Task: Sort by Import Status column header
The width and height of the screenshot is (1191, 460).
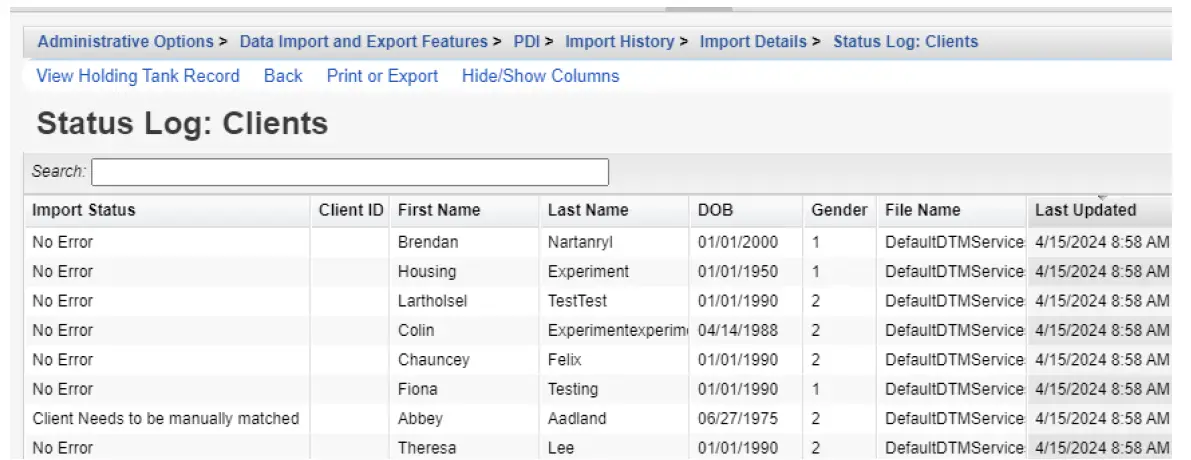Action: point(168,210)
